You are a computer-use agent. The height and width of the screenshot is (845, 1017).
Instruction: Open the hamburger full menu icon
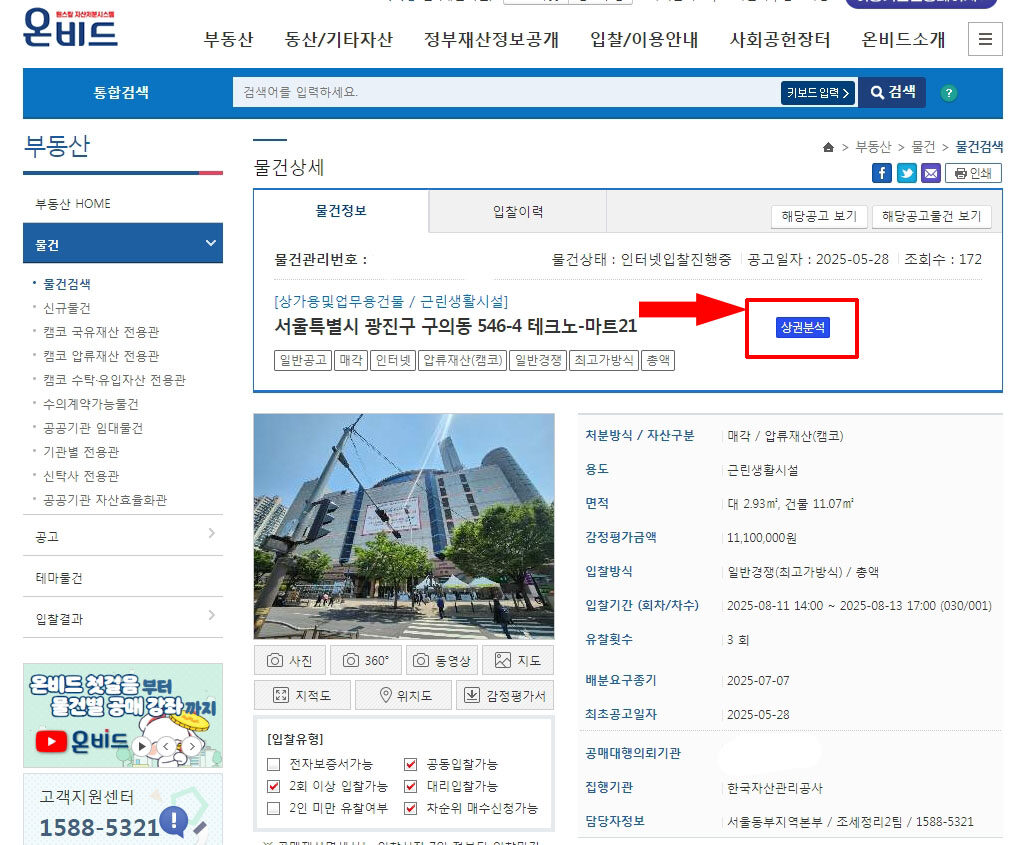(985, 39)
